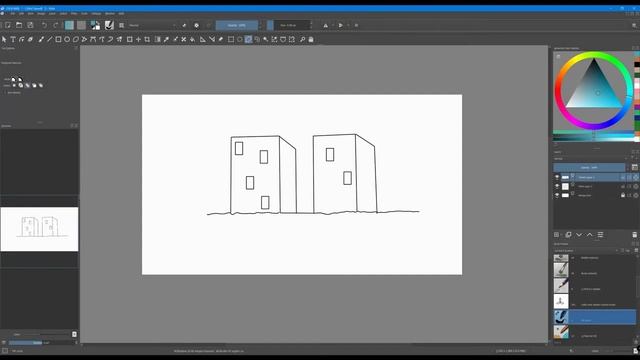Open layer properties from layers toolbar

600,235
